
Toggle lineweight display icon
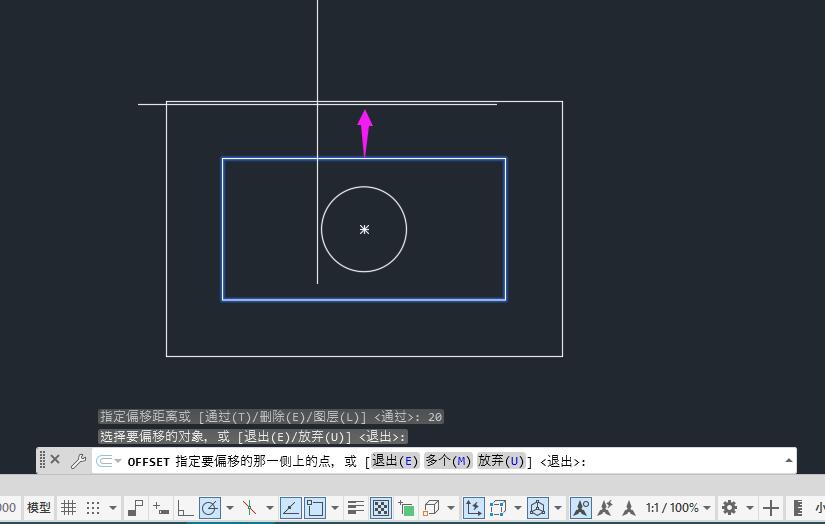click(x=356, y=508)
